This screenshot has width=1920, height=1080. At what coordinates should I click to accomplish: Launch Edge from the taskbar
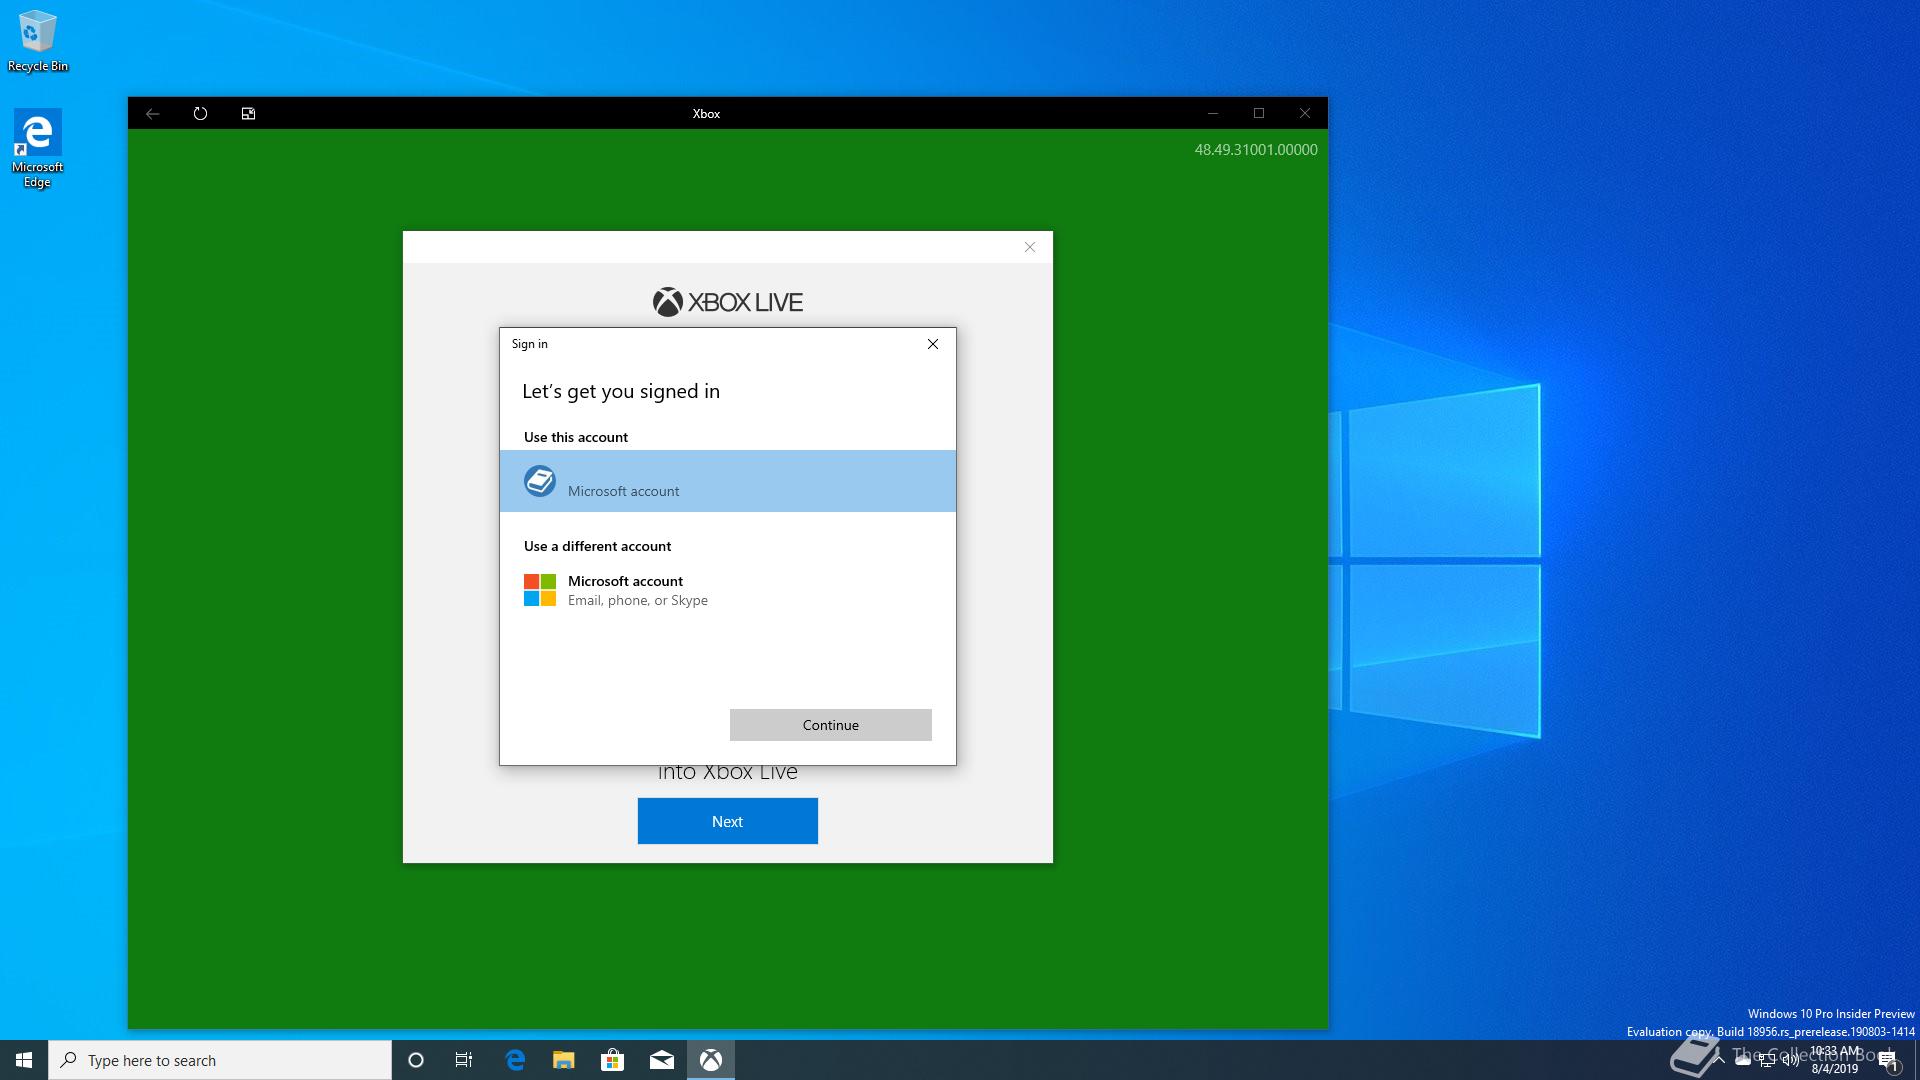pos(515,1060)
